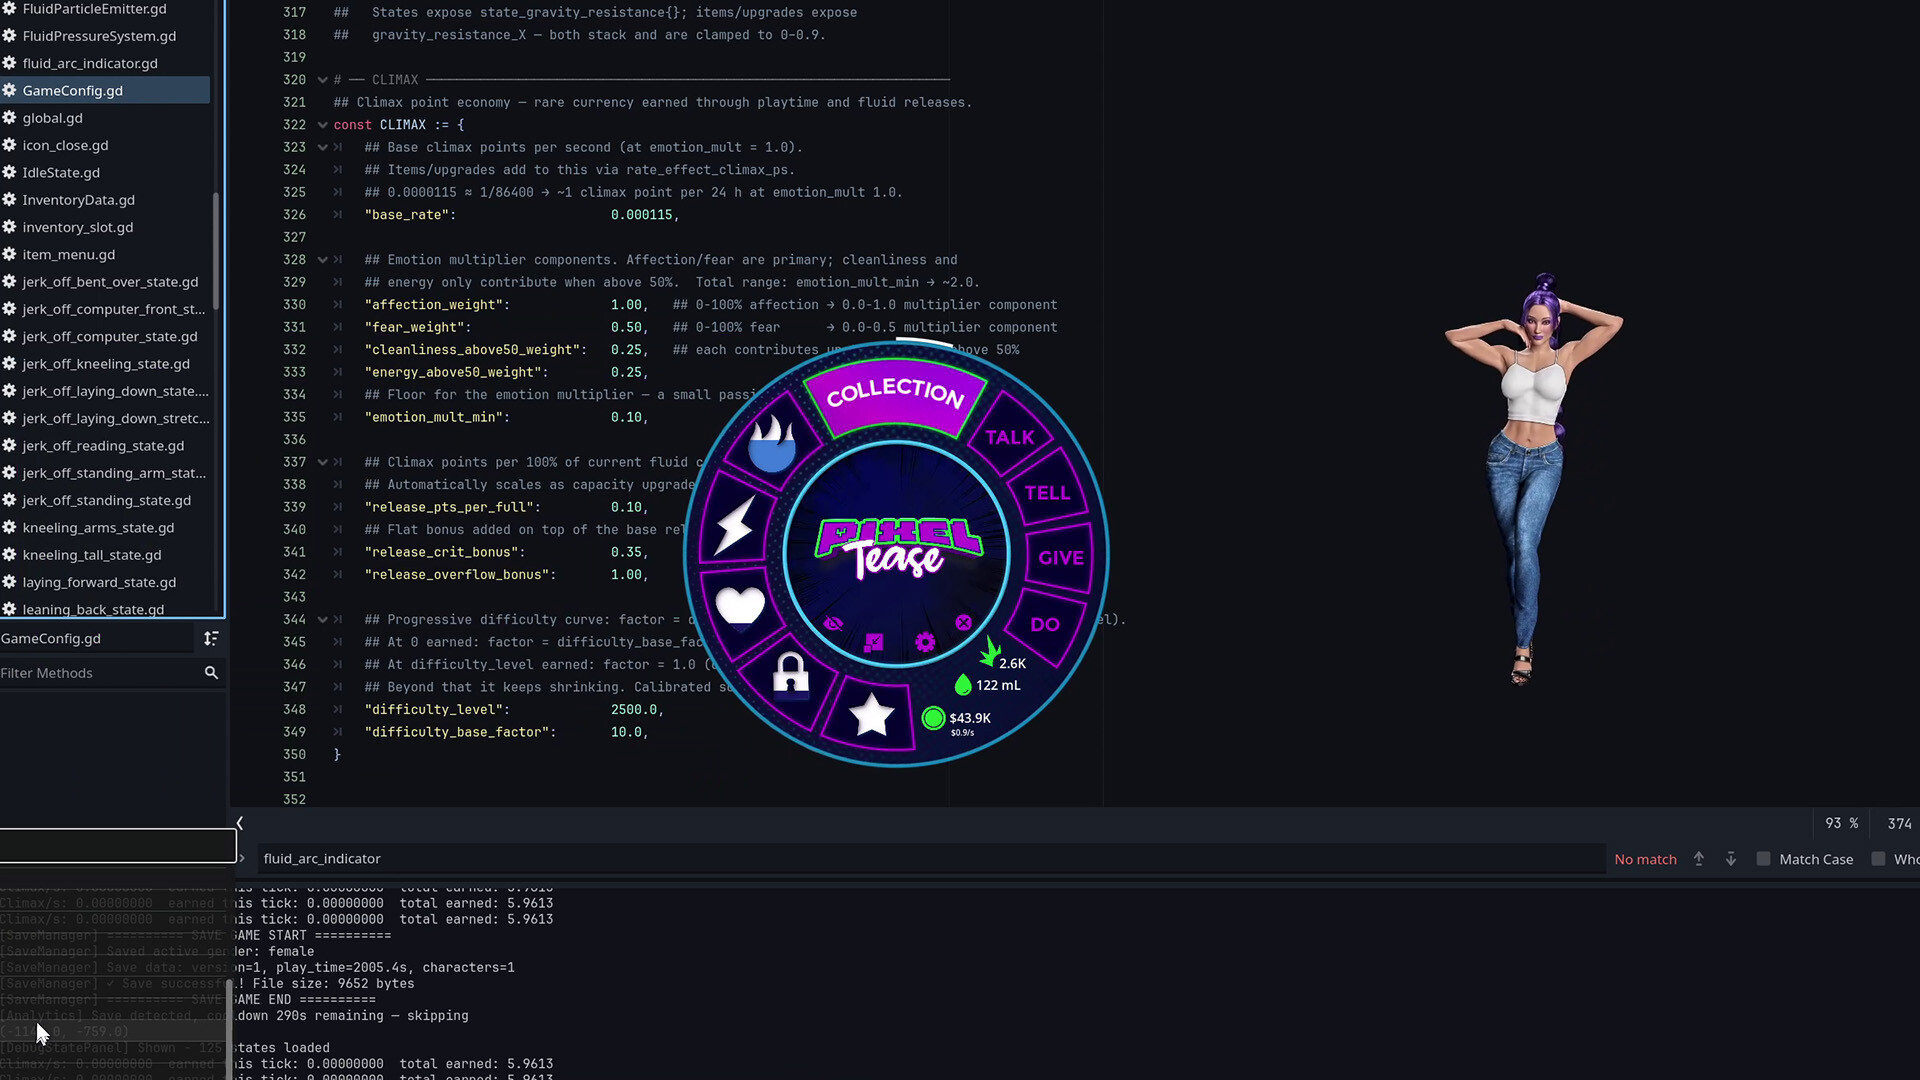Click the gear icon beside global.gd

(x=9, y=118)
